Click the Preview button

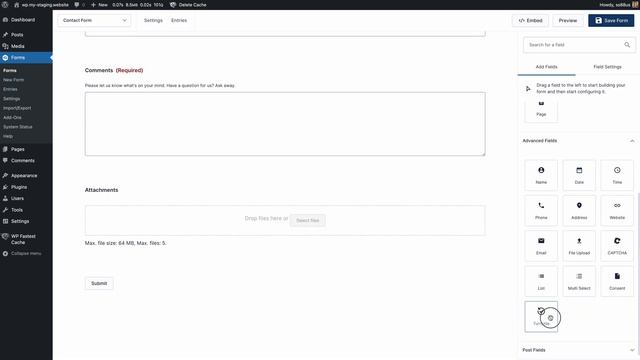pyautogui.click(x=568, y=20)
